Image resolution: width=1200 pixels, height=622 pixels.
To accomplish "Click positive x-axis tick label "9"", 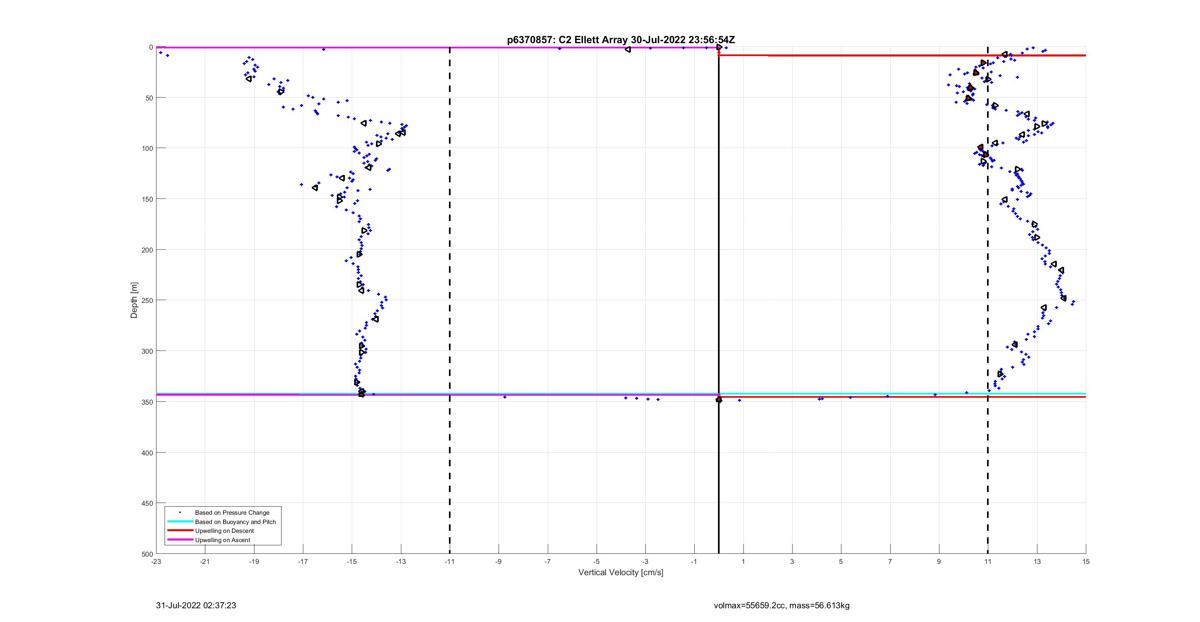I will 939,561.
